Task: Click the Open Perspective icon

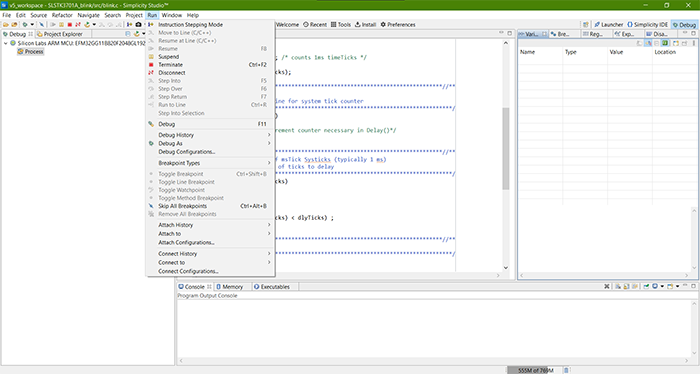Action: tap(586, 25)
